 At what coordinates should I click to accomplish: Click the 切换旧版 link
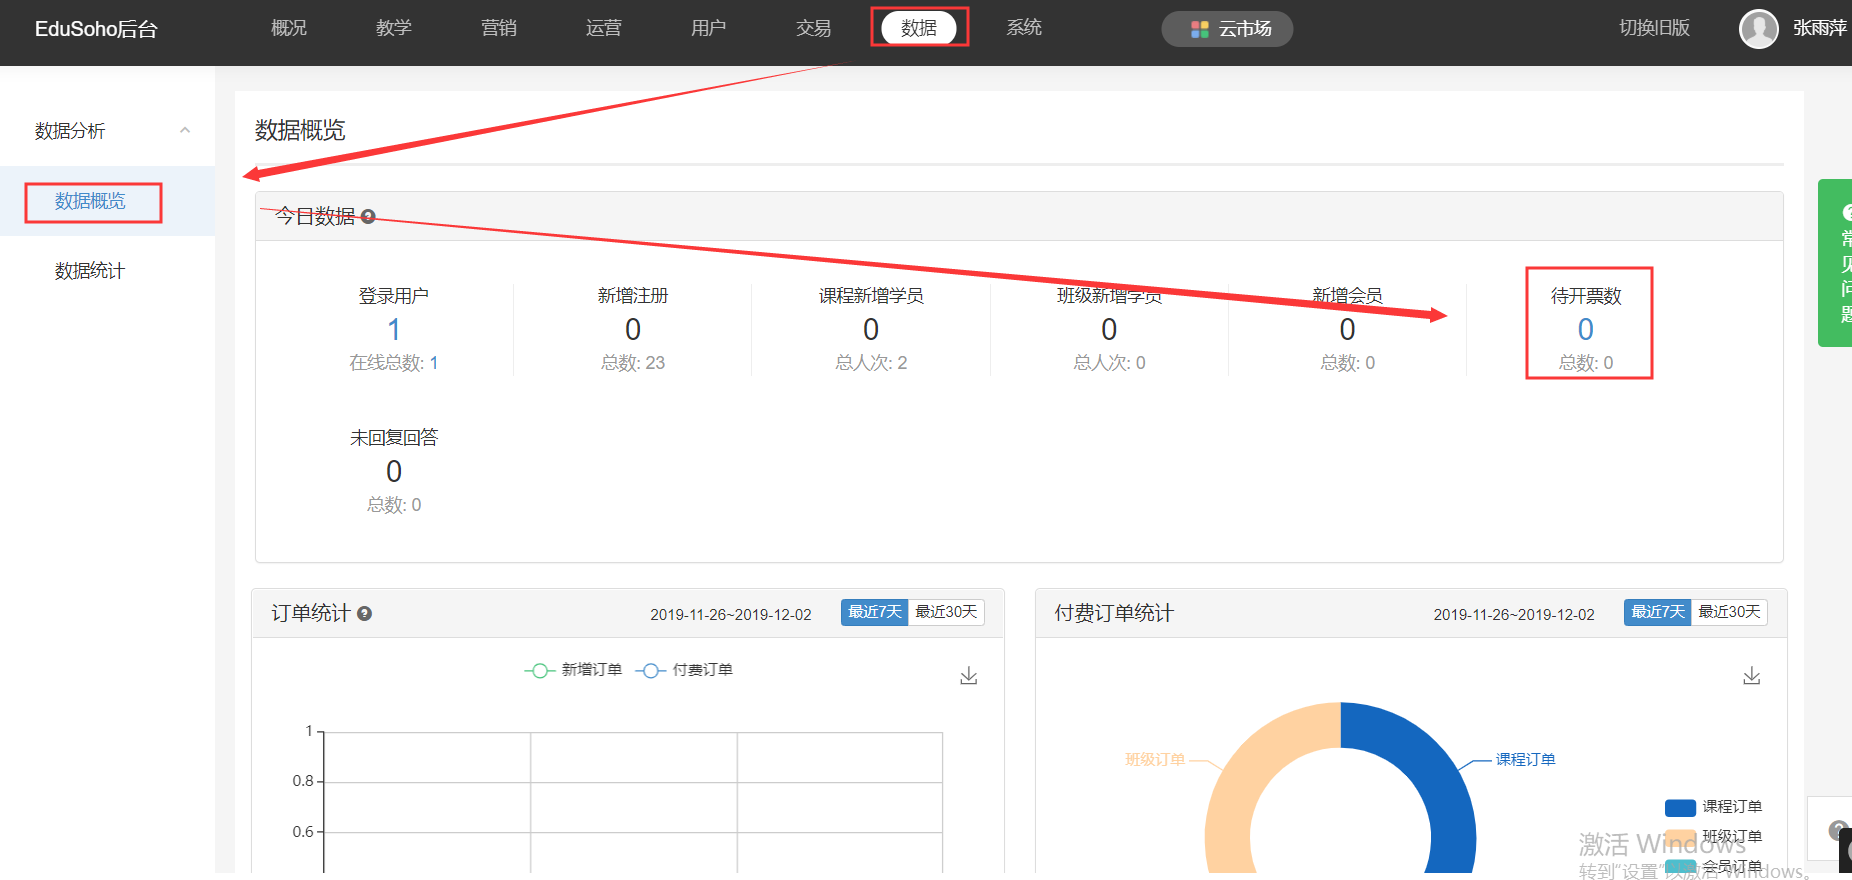[x=1654, y=28]
